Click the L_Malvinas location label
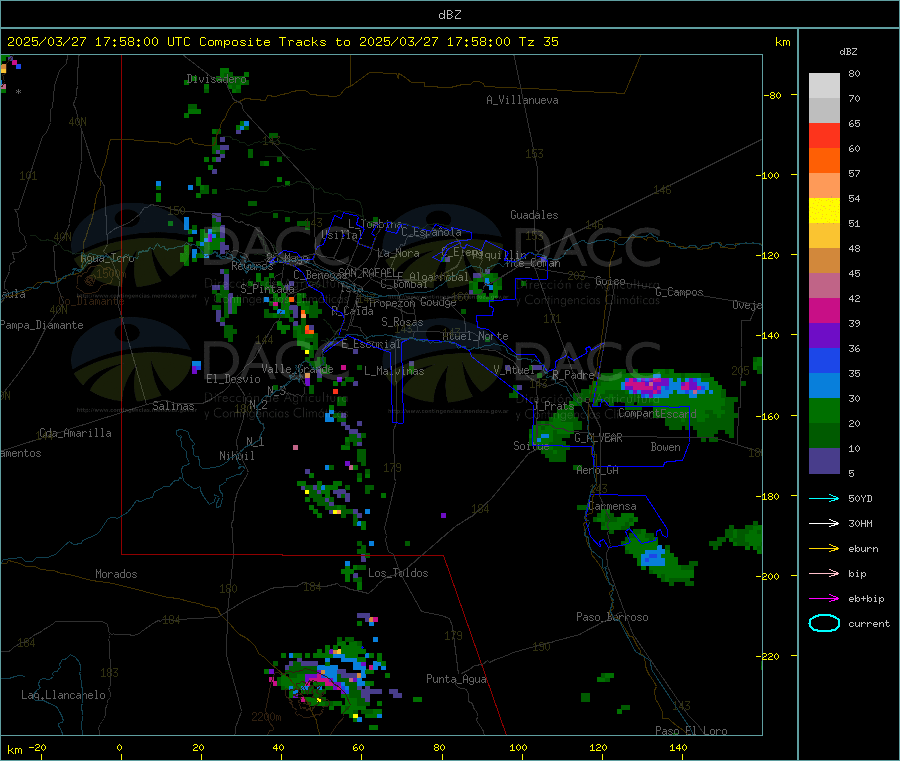The image size is (900, 761). pos(394,371)
